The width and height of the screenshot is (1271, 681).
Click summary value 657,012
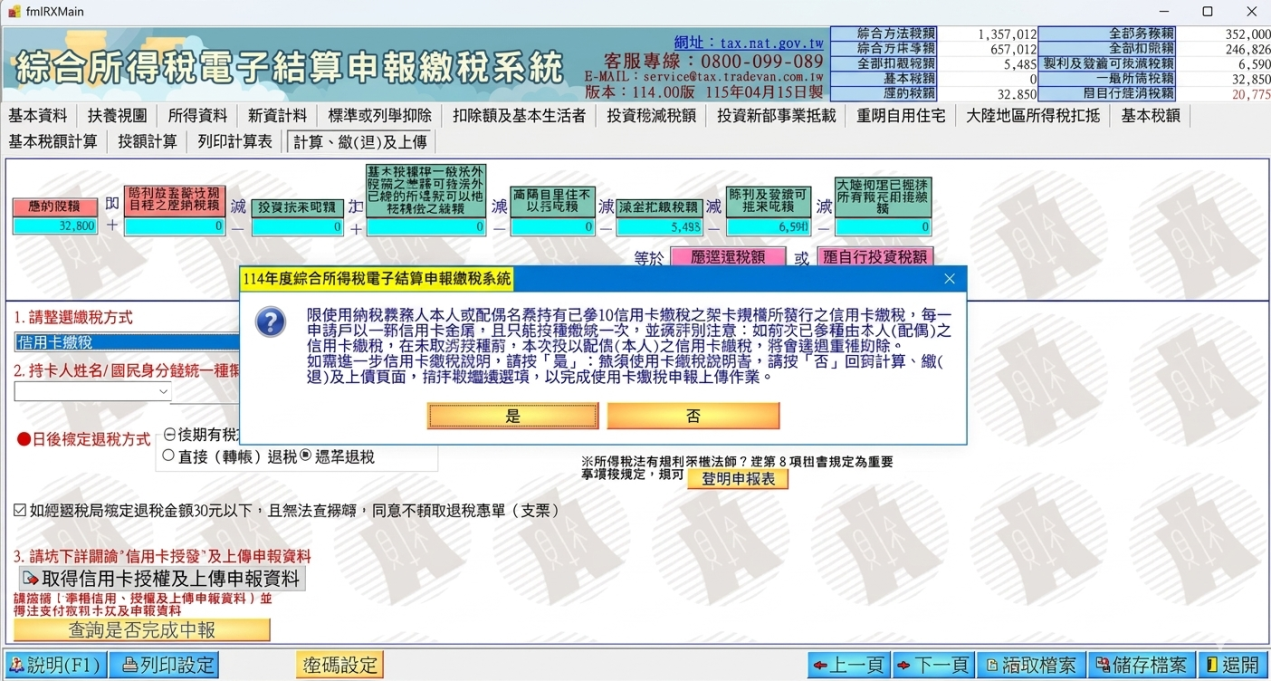click(x=1013, y=48)
